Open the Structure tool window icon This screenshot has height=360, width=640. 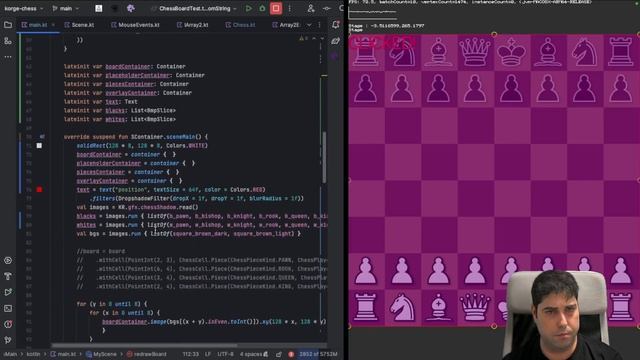pyautogui.click(x=8, y=41)
